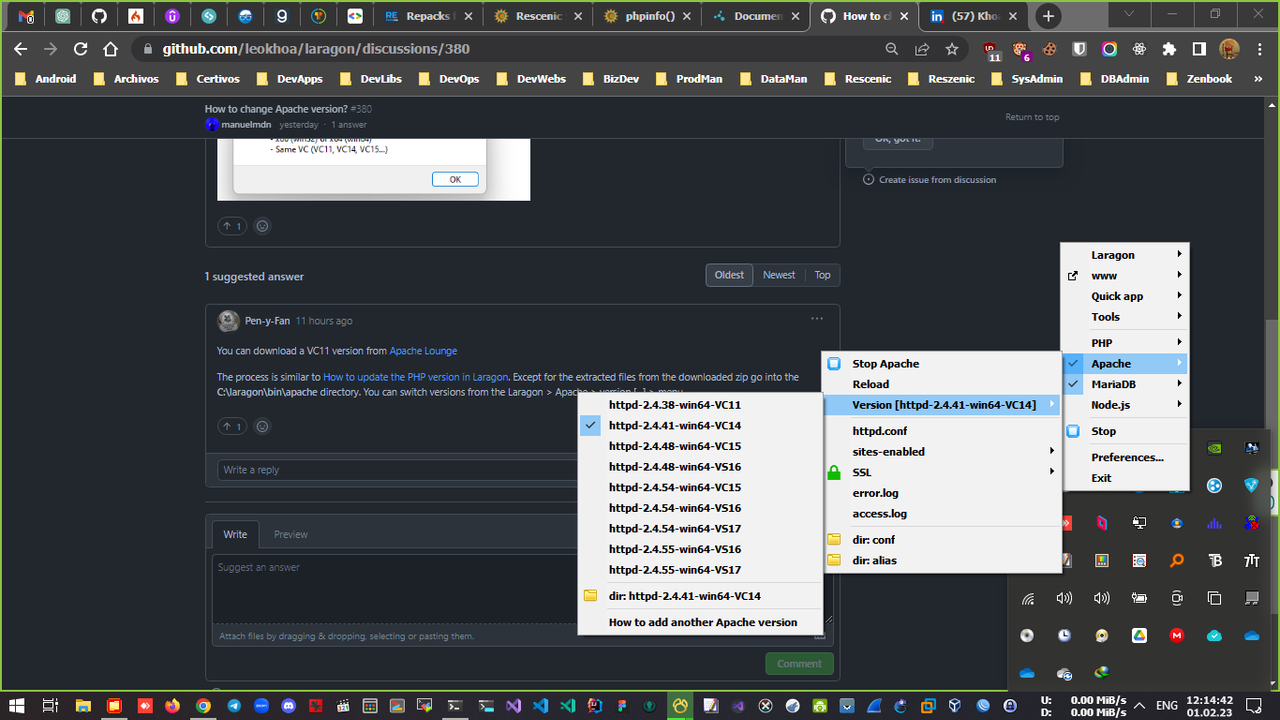This screenshot has height=720, width=1280.
Task: Open the answer's three-dot options menu
Action: point(817,319)
